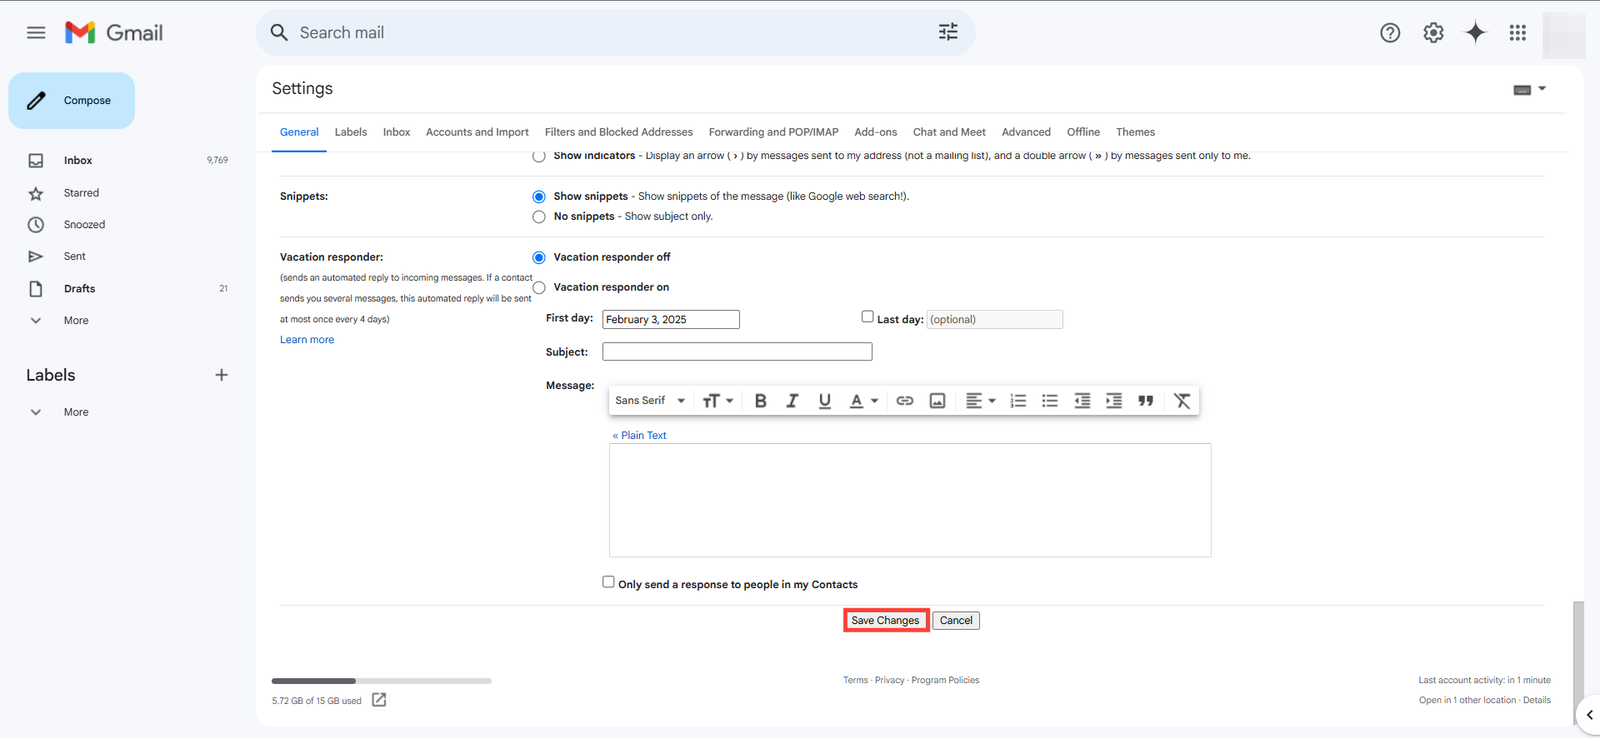
Task: Toggle italic in message toolbar
Action: click(792, 401)
